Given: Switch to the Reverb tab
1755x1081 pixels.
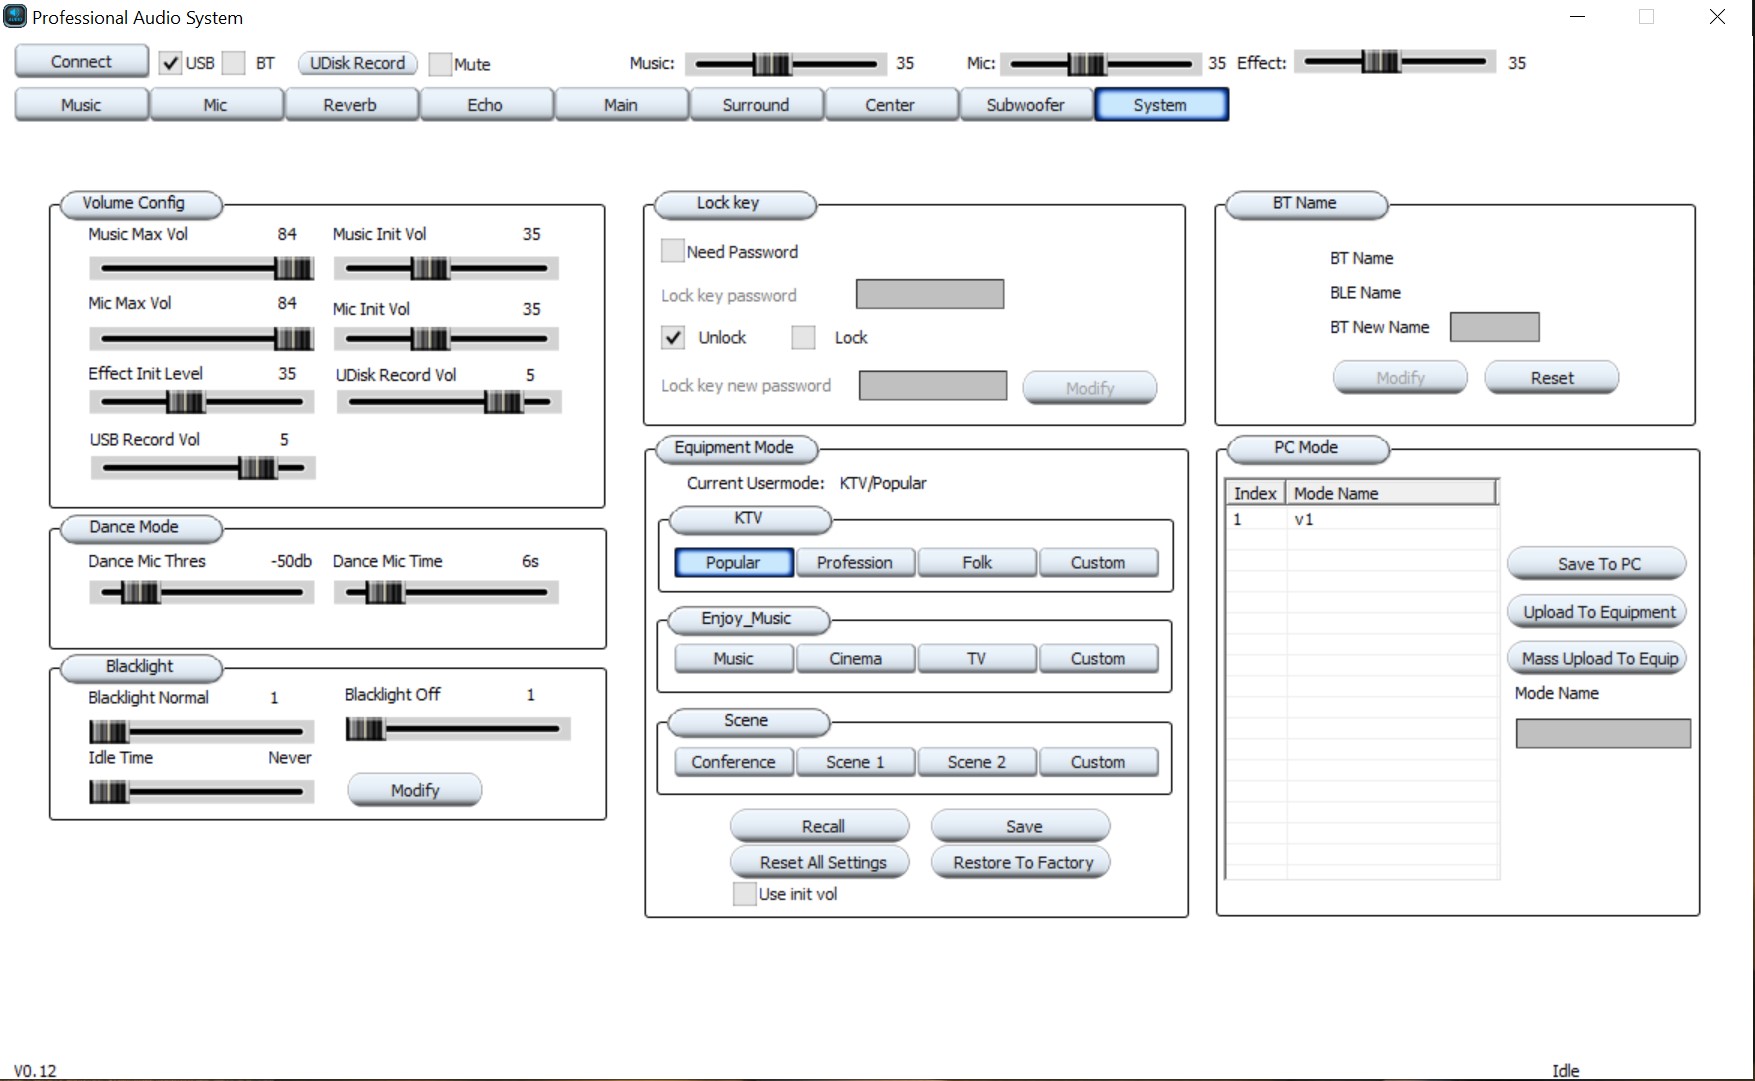Looking at the screenshot, I should (350, 105).
